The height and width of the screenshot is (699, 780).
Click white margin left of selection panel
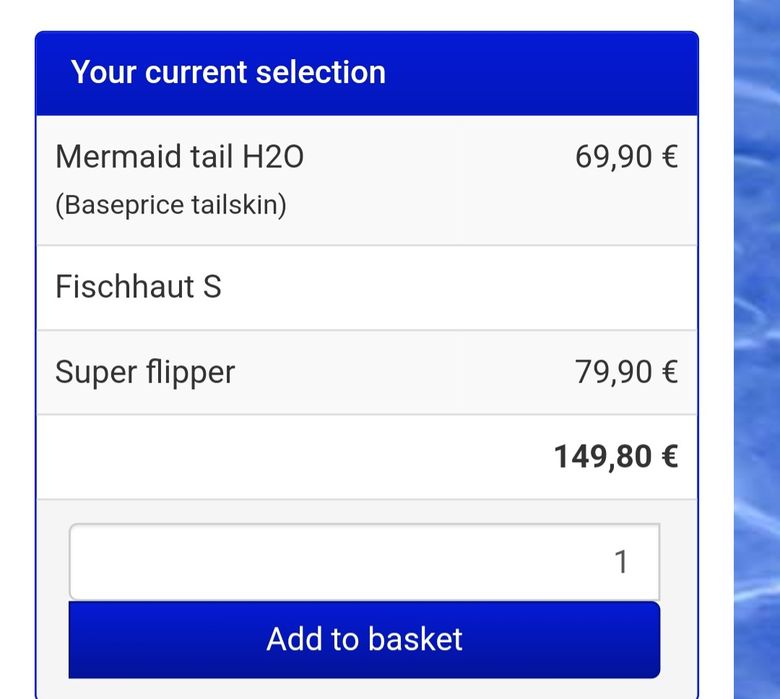16,350
